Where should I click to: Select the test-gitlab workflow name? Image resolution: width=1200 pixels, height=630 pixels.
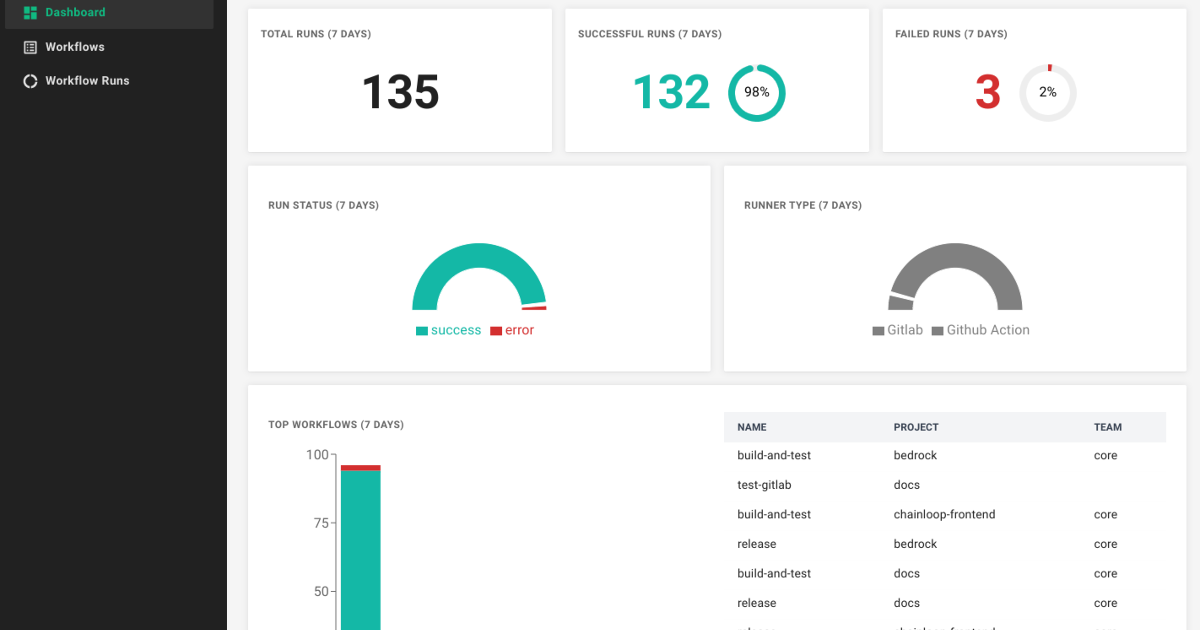764,485
